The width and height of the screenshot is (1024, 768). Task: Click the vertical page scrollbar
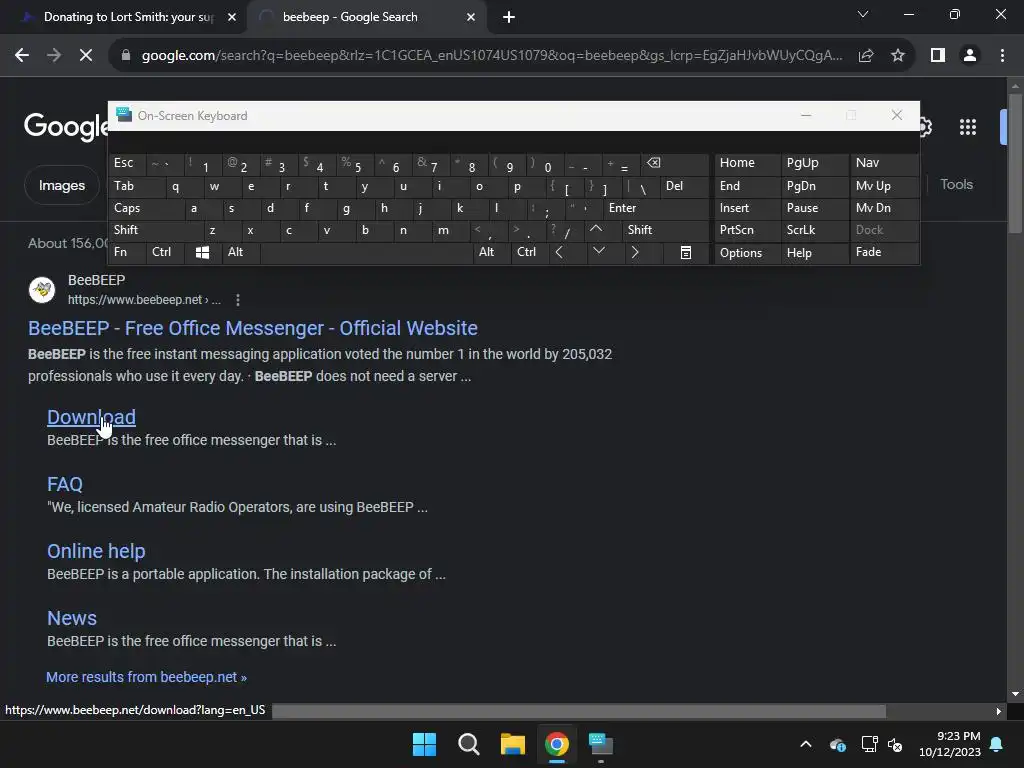(1015, 163)
